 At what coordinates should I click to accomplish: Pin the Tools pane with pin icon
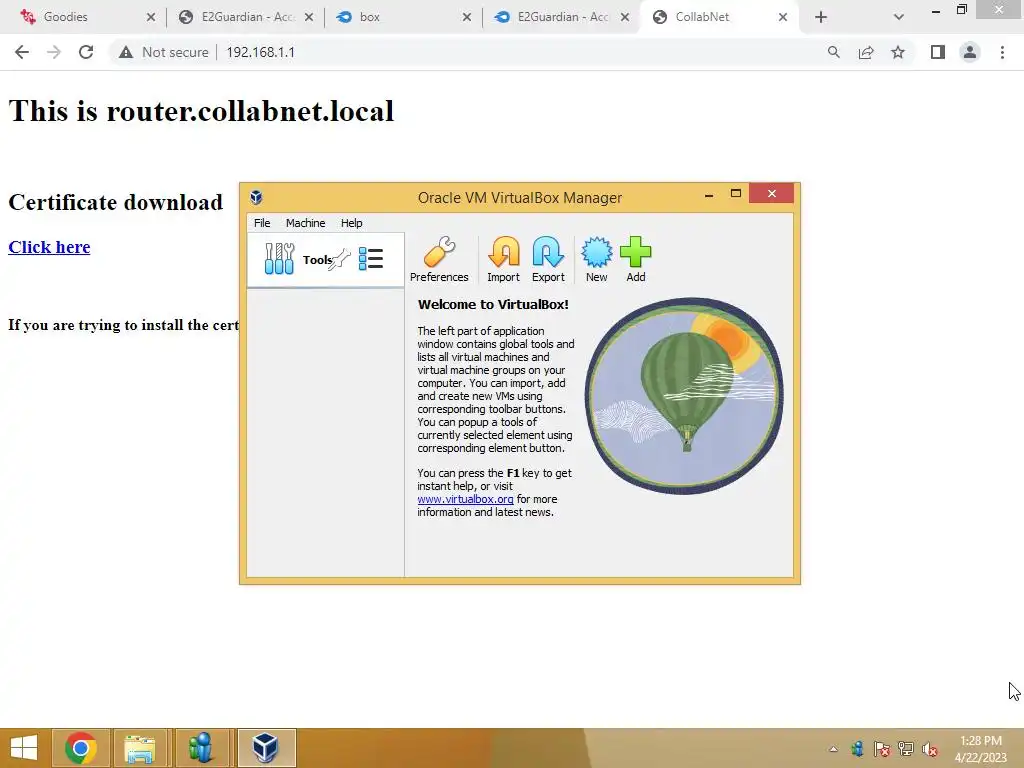340,259
